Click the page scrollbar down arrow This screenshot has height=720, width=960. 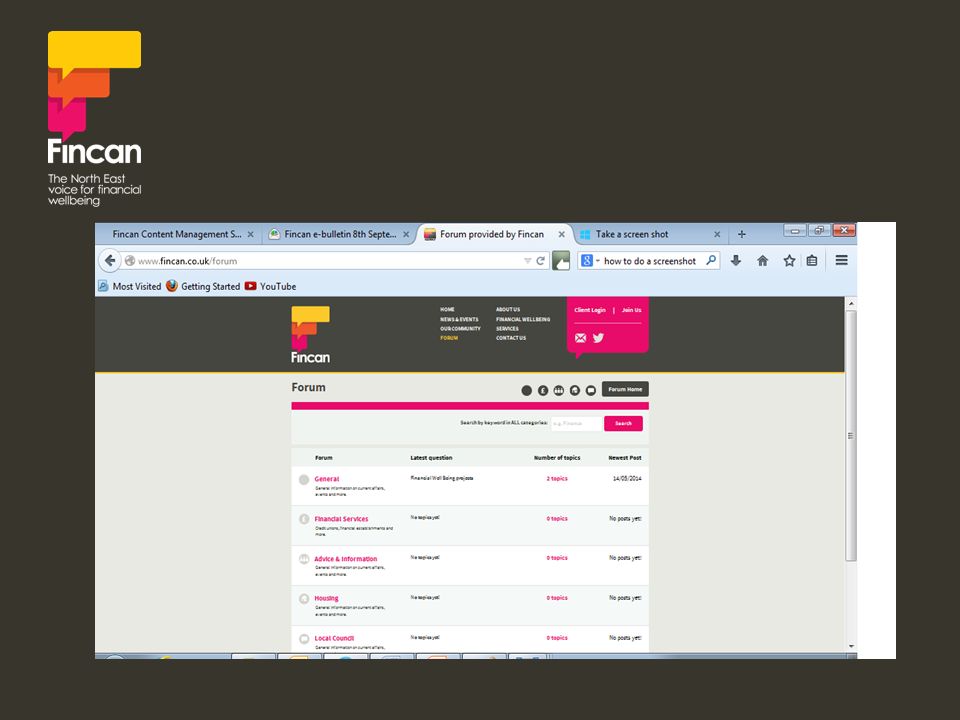click(851, 647)
